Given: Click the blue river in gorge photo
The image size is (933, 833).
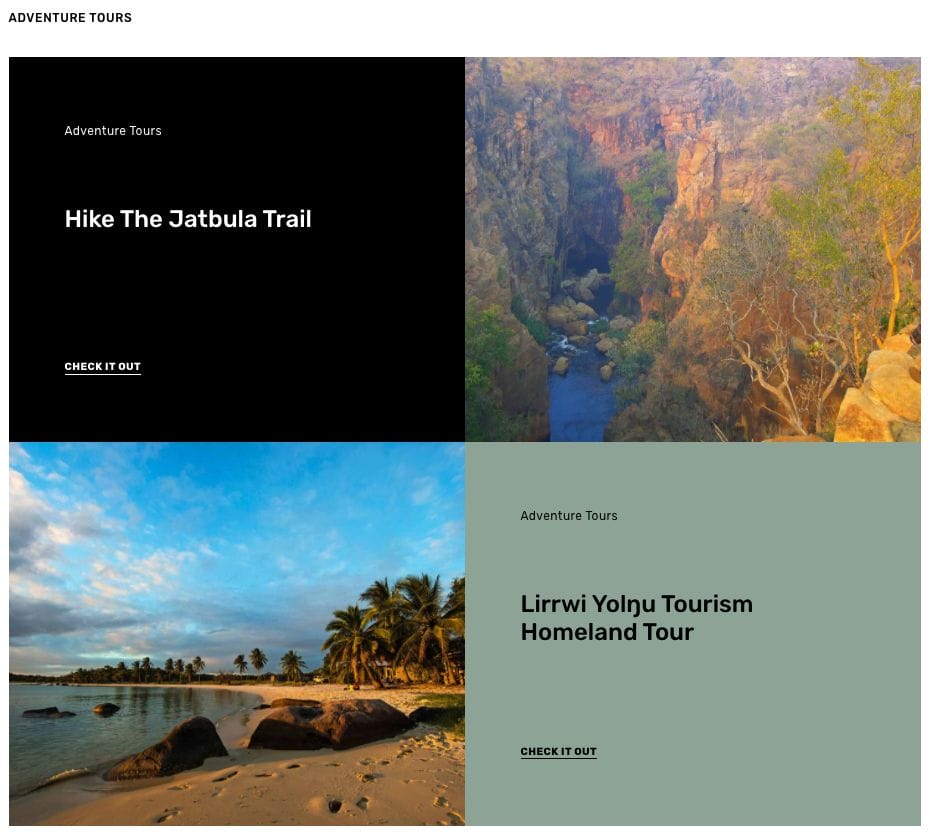Looking at the screenshot, I should pos(580,399).
